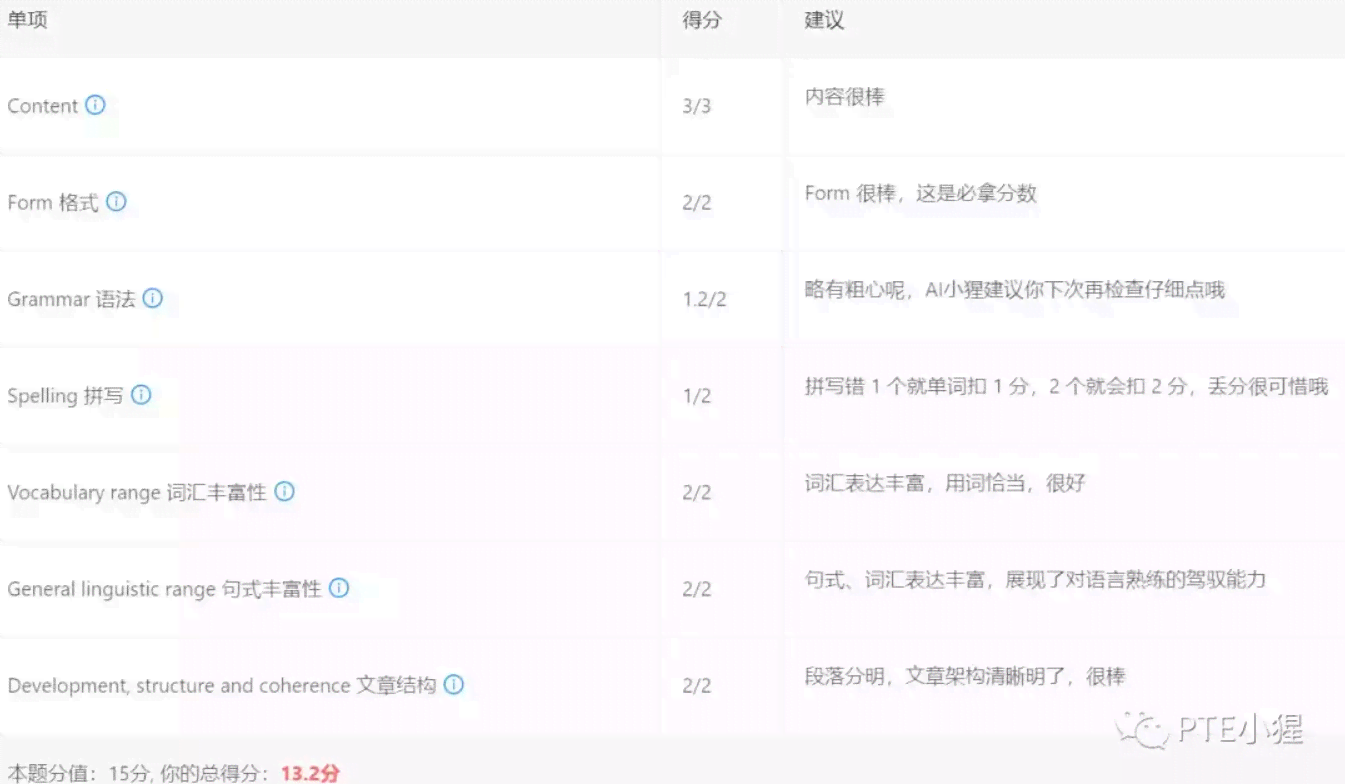Select the Development, structure and coherence label
Screen dimensions: 1345x784
[222, 686]
